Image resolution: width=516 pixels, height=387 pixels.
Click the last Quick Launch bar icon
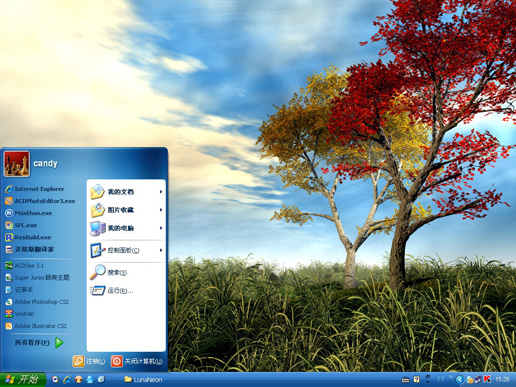(x=101, y=379)
